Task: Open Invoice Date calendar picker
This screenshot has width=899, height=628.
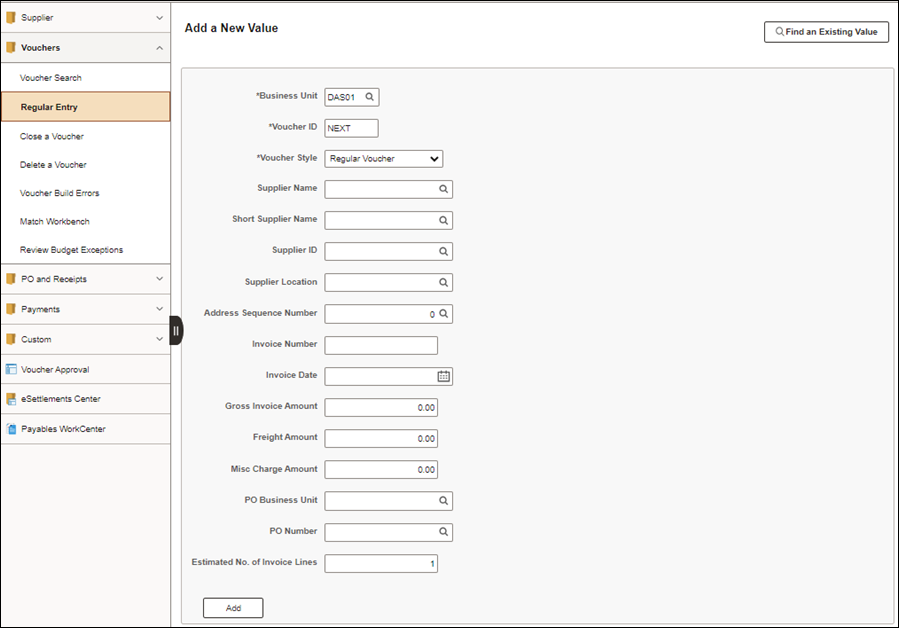Action: point(444,376)
